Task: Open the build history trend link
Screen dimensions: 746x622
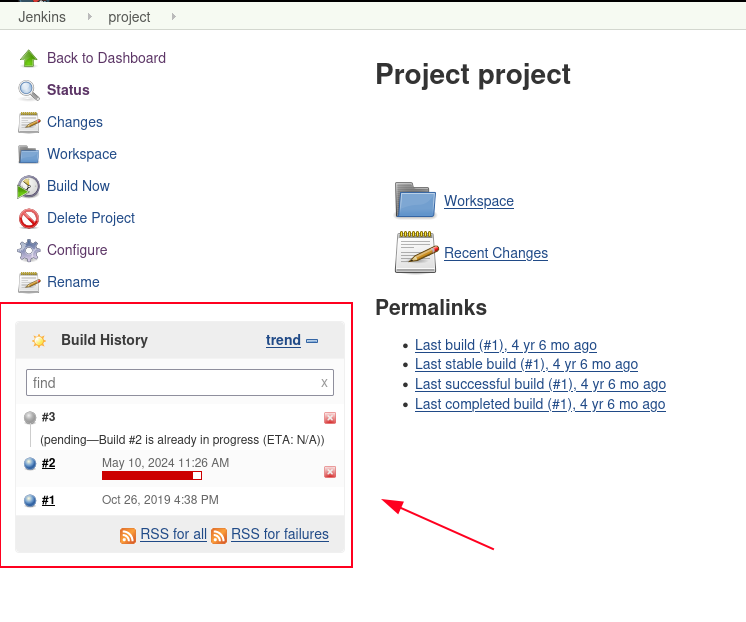Action: point(283,340)
